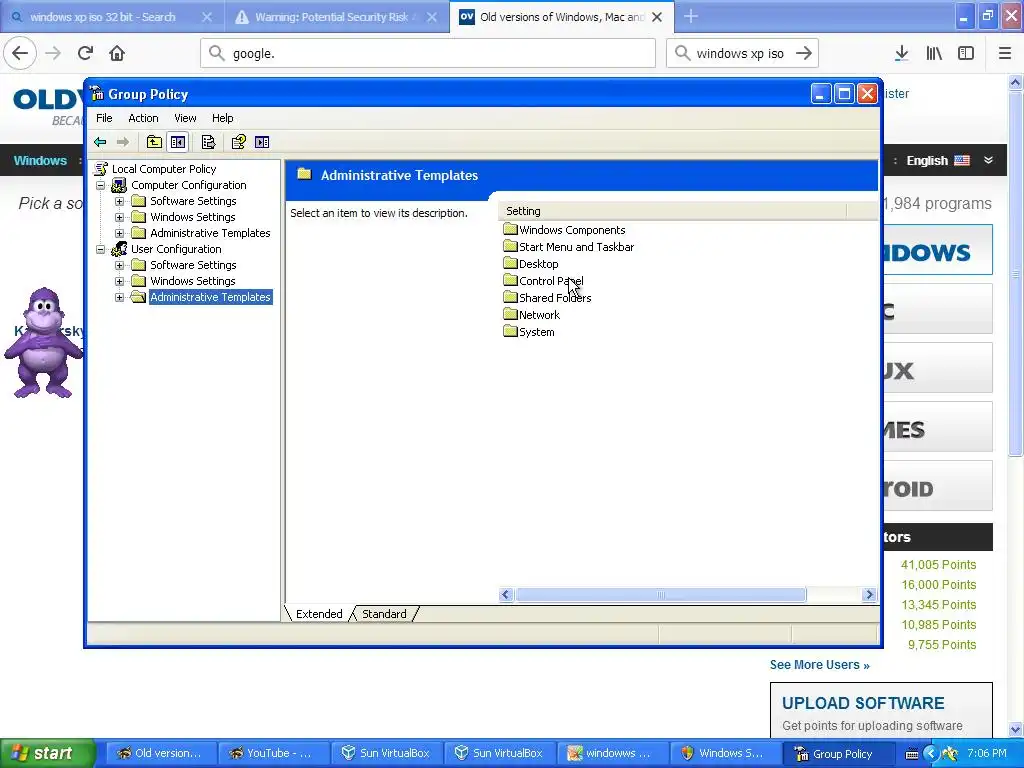1024x768 pixels.
Task: Select the Shared Folders folder icon
Action: coord(510,297)
